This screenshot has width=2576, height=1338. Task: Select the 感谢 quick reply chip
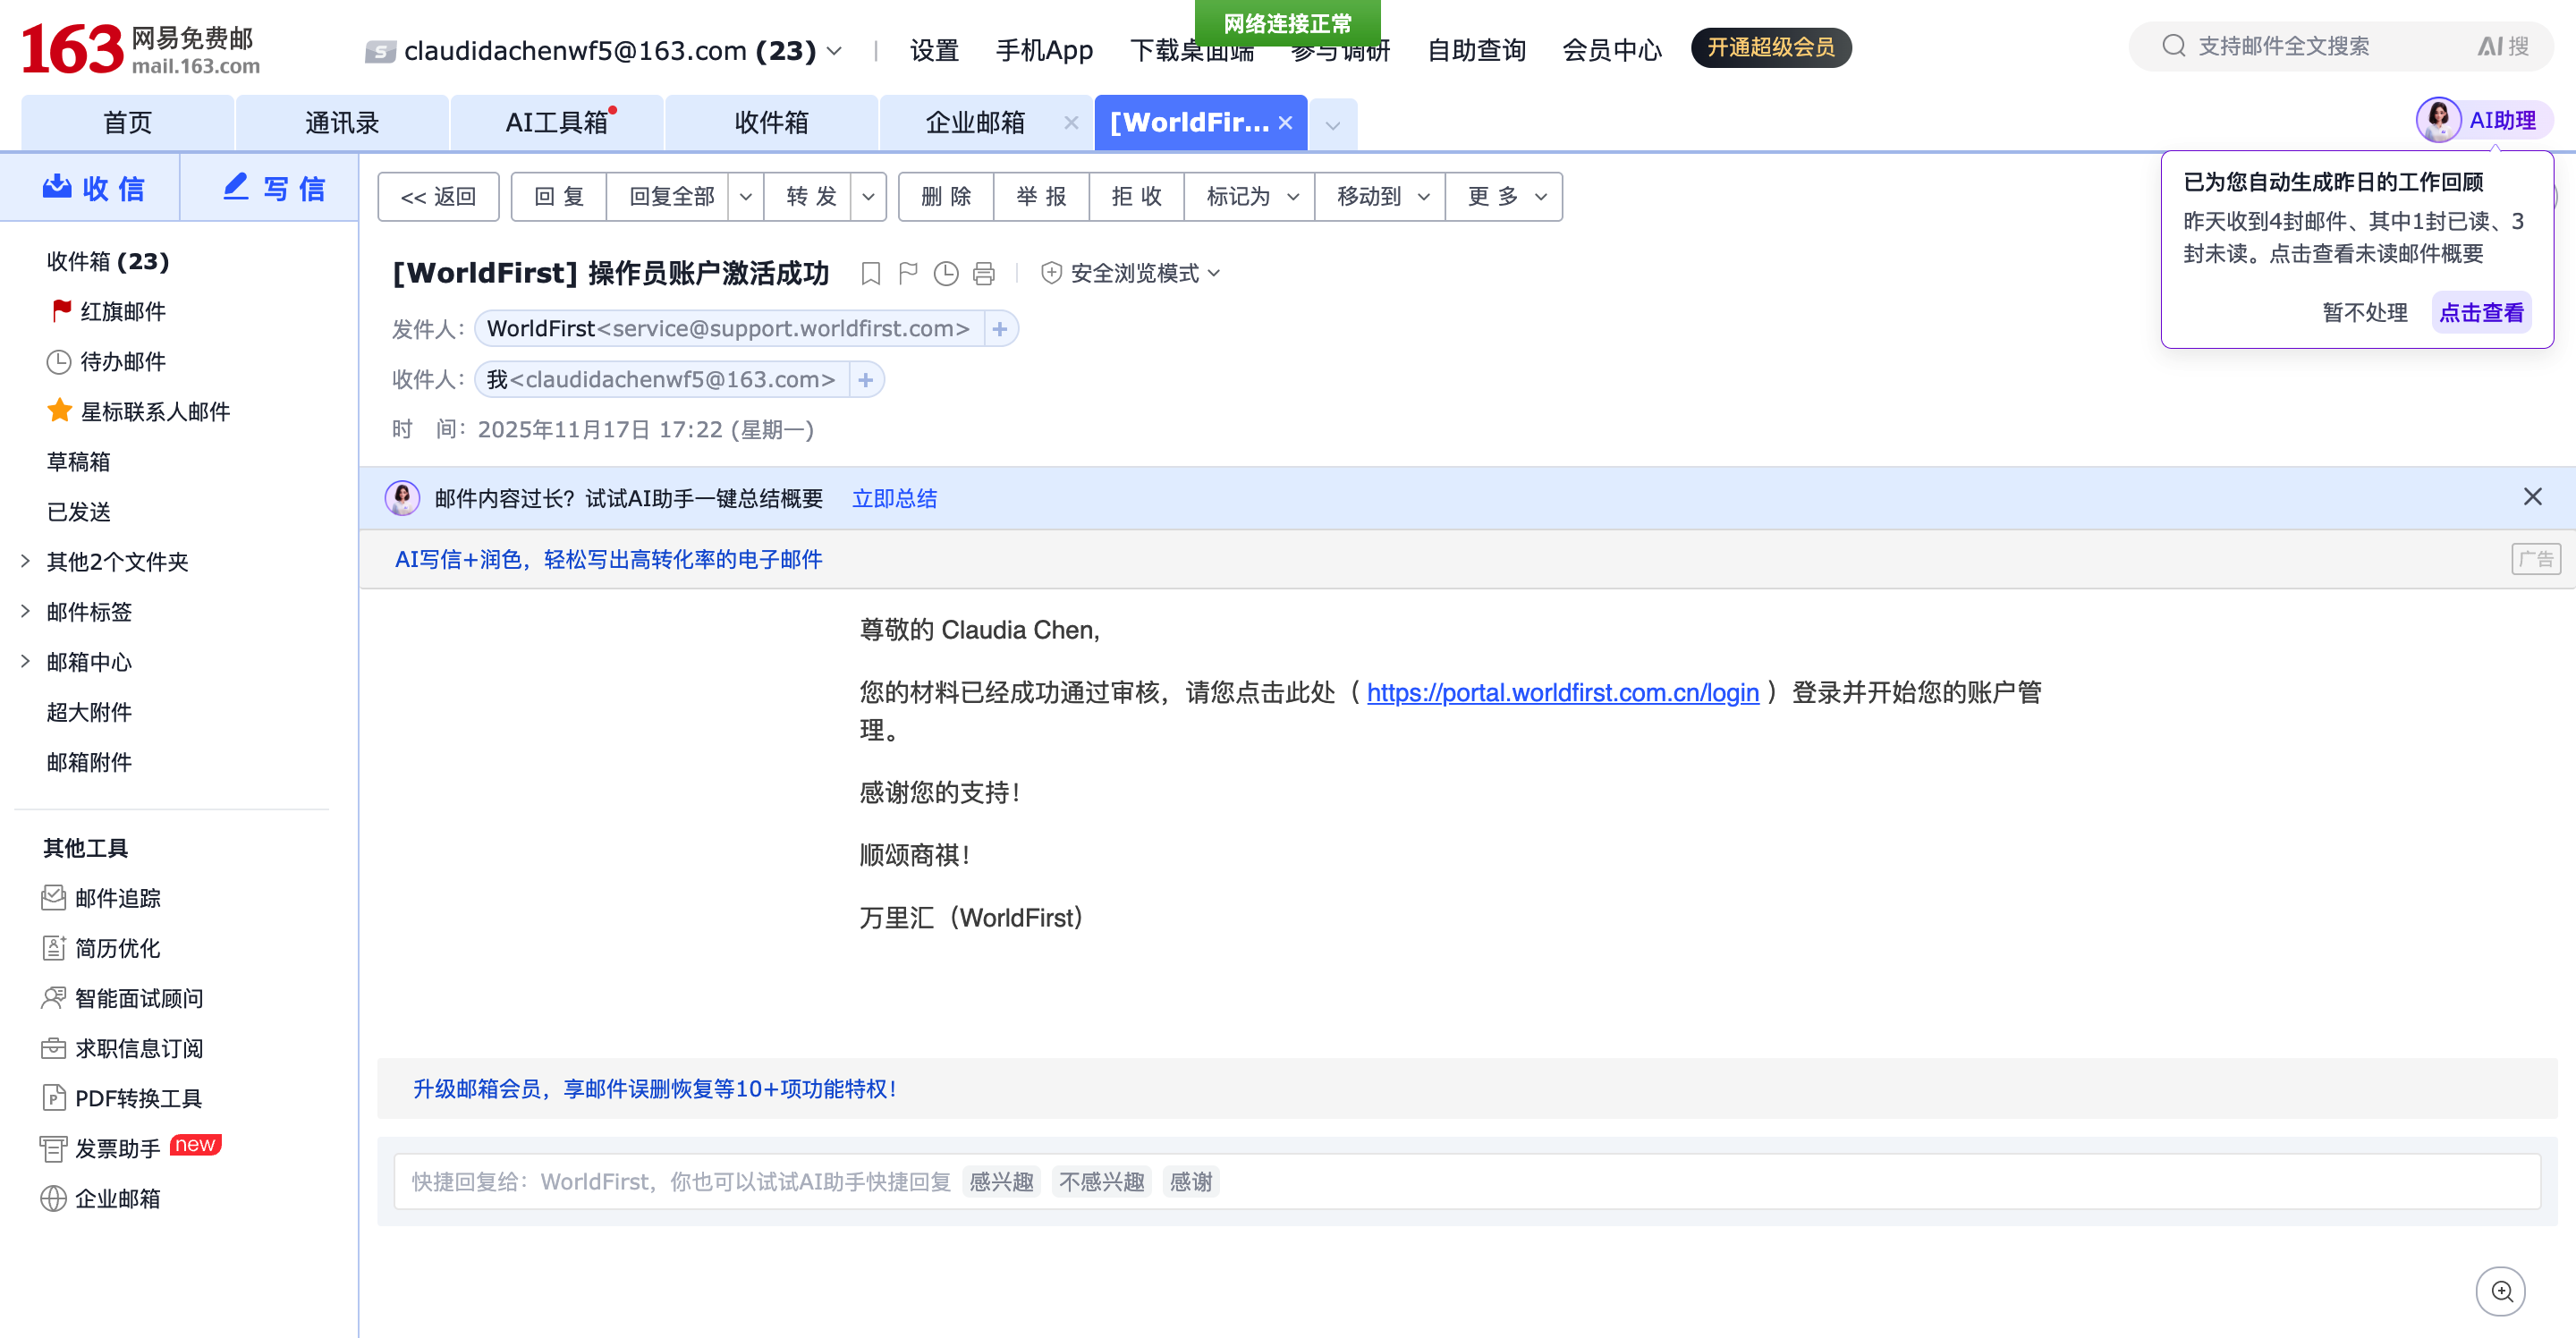tap(1190, 1182)
